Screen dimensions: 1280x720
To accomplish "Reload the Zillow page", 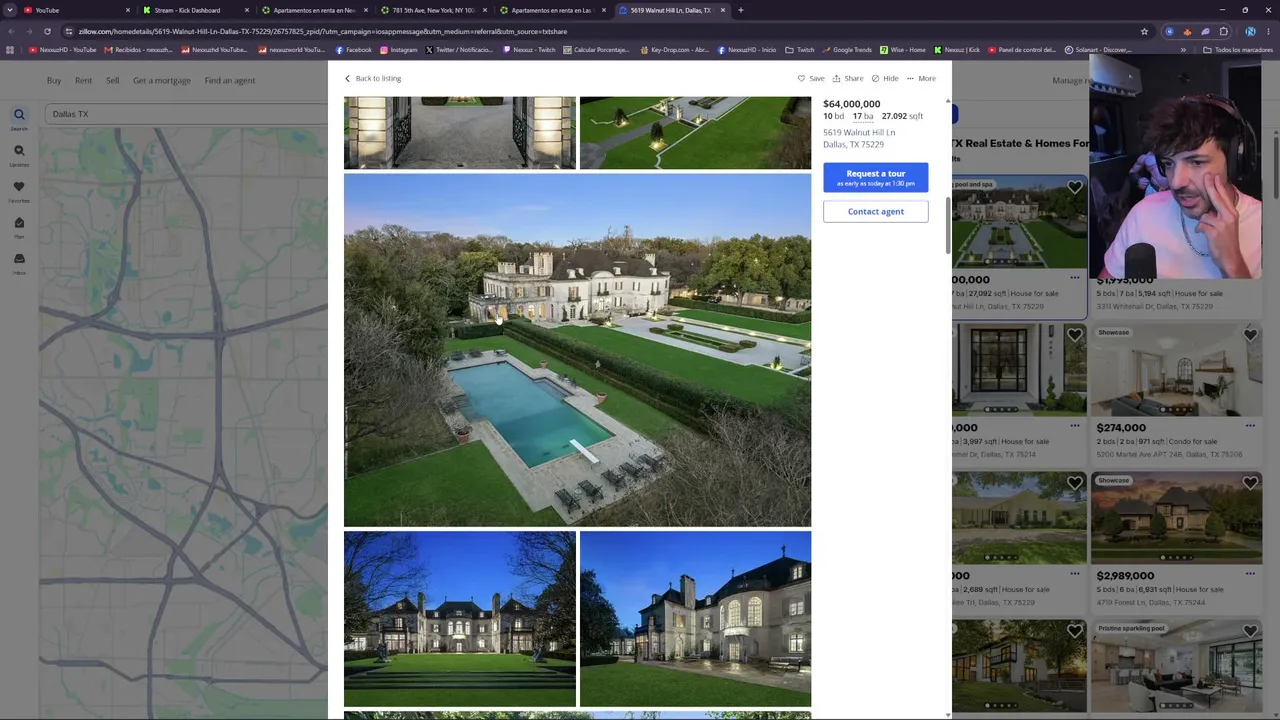I will [47, 31].
